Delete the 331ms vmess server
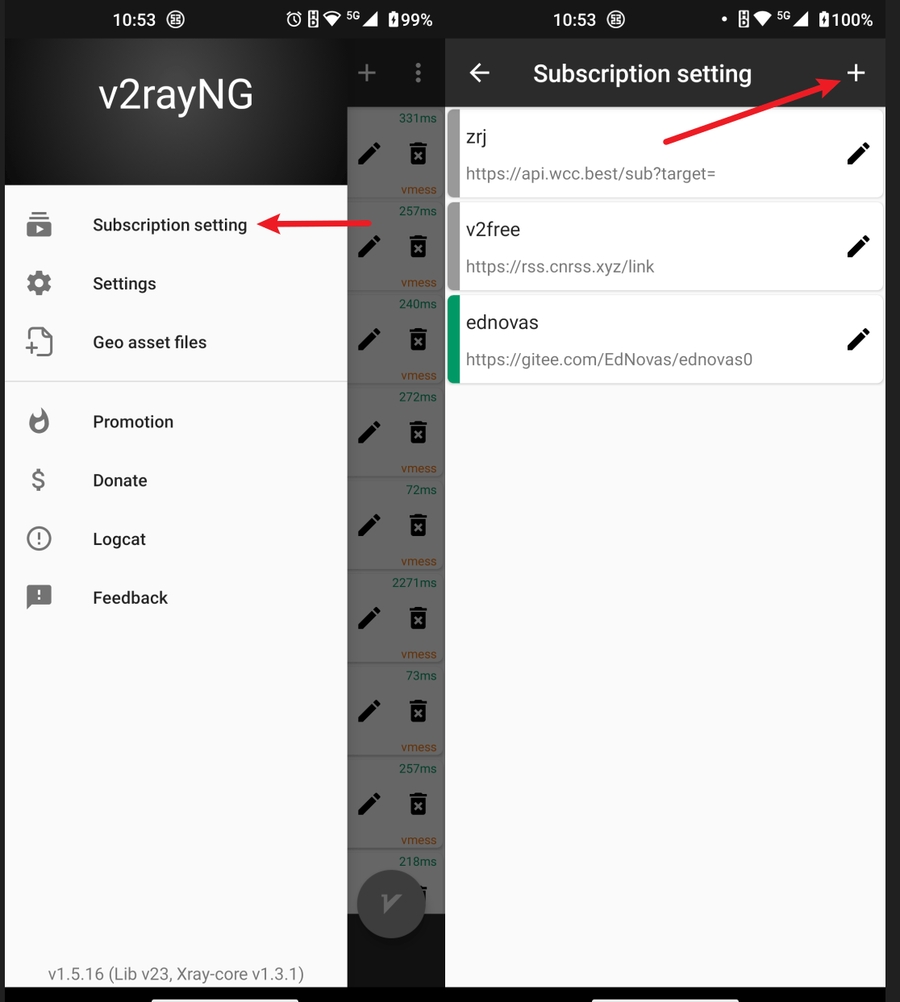Viewport: 900px width, 1002px height. point(418,153)
